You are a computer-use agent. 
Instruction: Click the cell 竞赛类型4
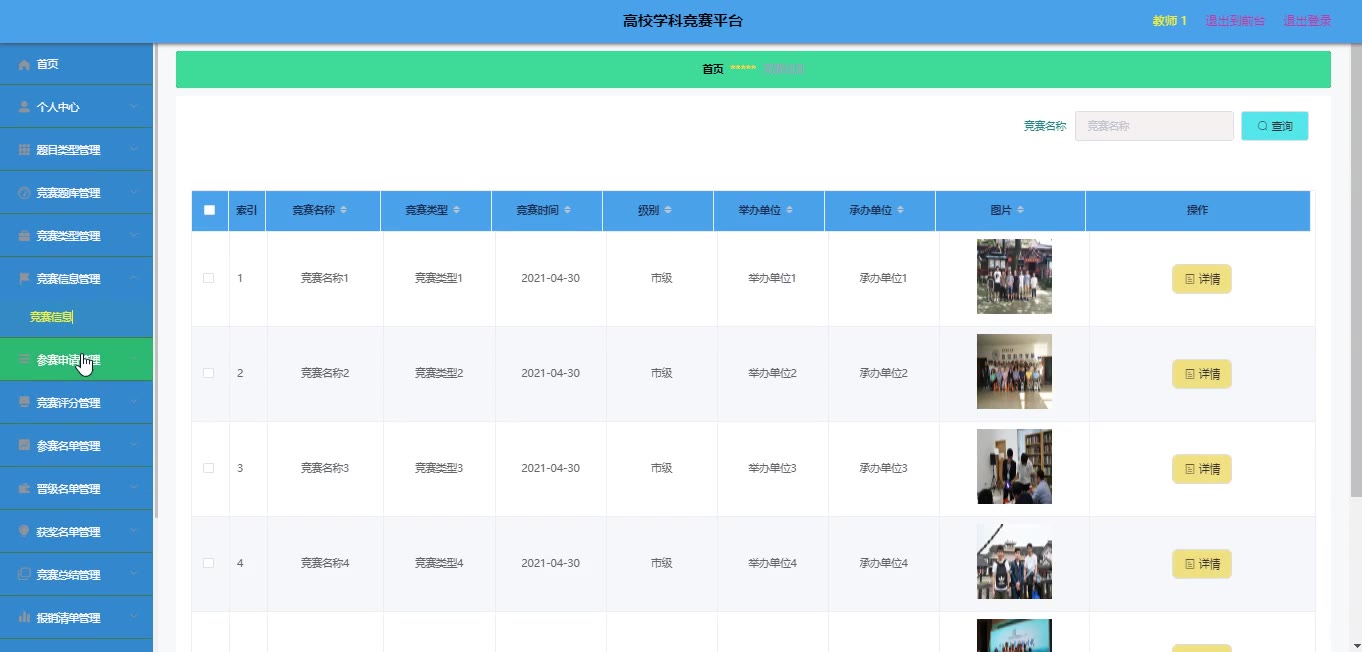pyautogui.click(x=439, y=563)
